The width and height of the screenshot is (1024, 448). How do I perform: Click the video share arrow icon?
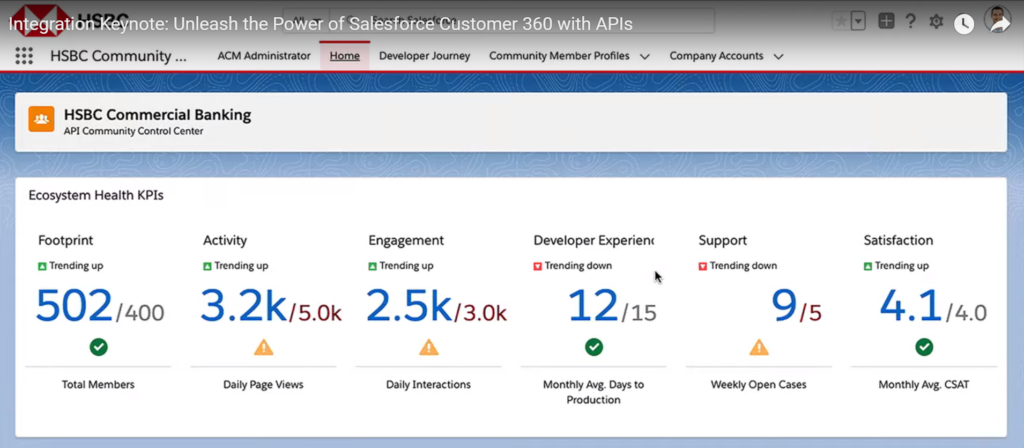(999, 24)
